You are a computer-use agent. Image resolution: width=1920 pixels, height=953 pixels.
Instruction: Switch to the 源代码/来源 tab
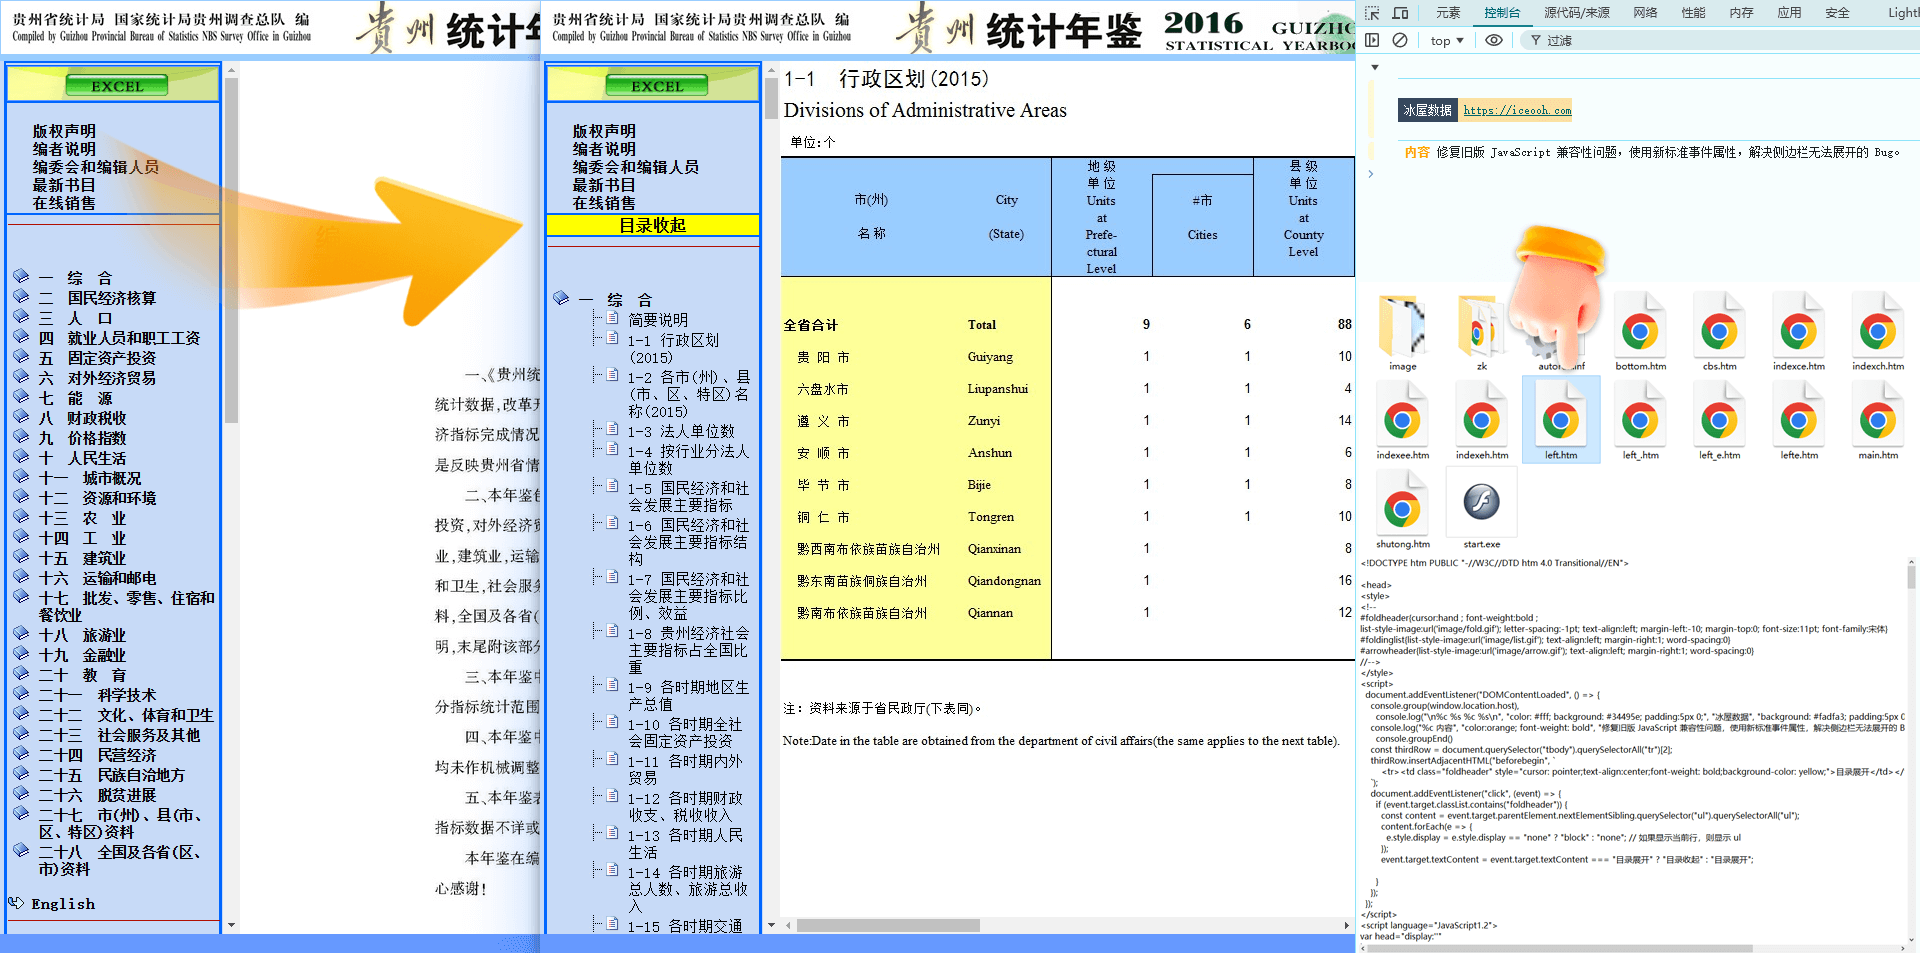point(1576,13)
